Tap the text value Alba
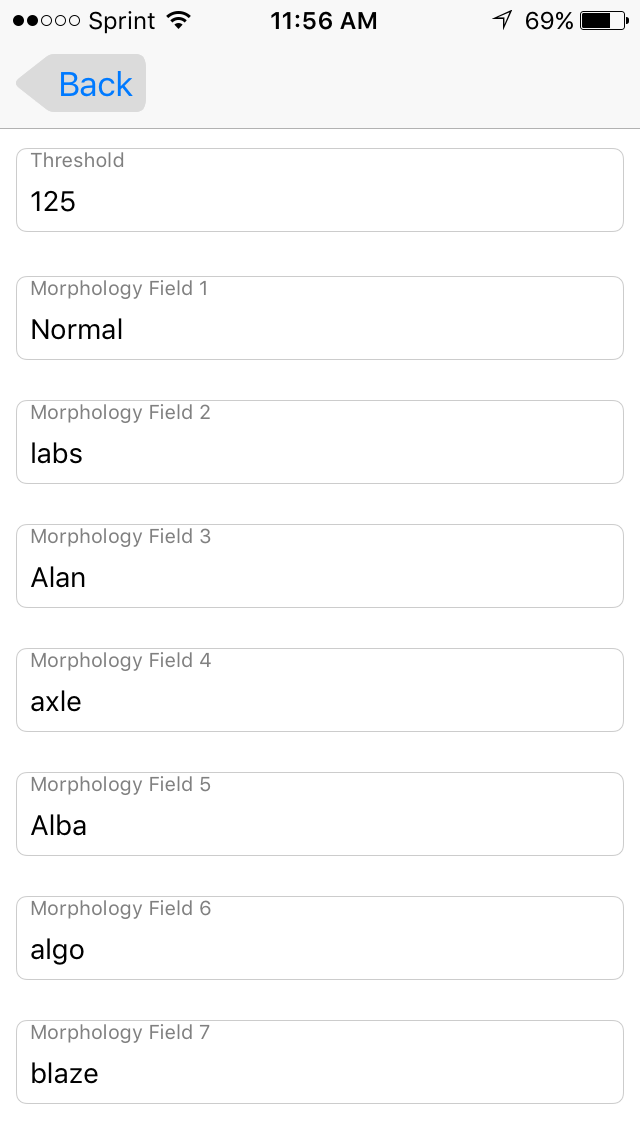This screenshot has height=1136, width=640. (x=59, y=826)
